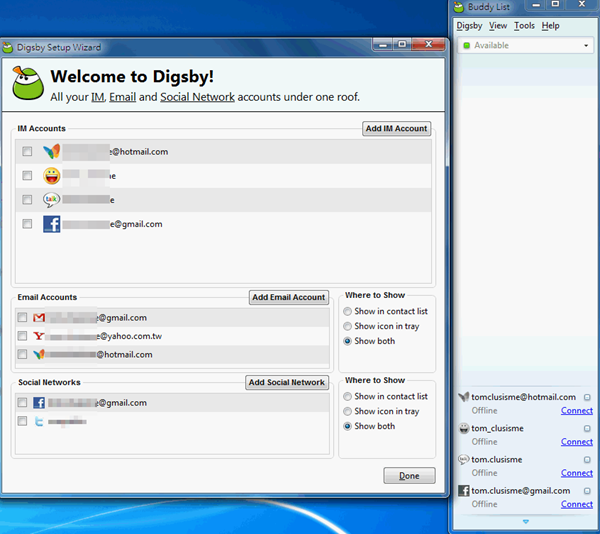This screenshot has height=534, width=600.
Task: Open the Tools menu
Action: (524, 26)
